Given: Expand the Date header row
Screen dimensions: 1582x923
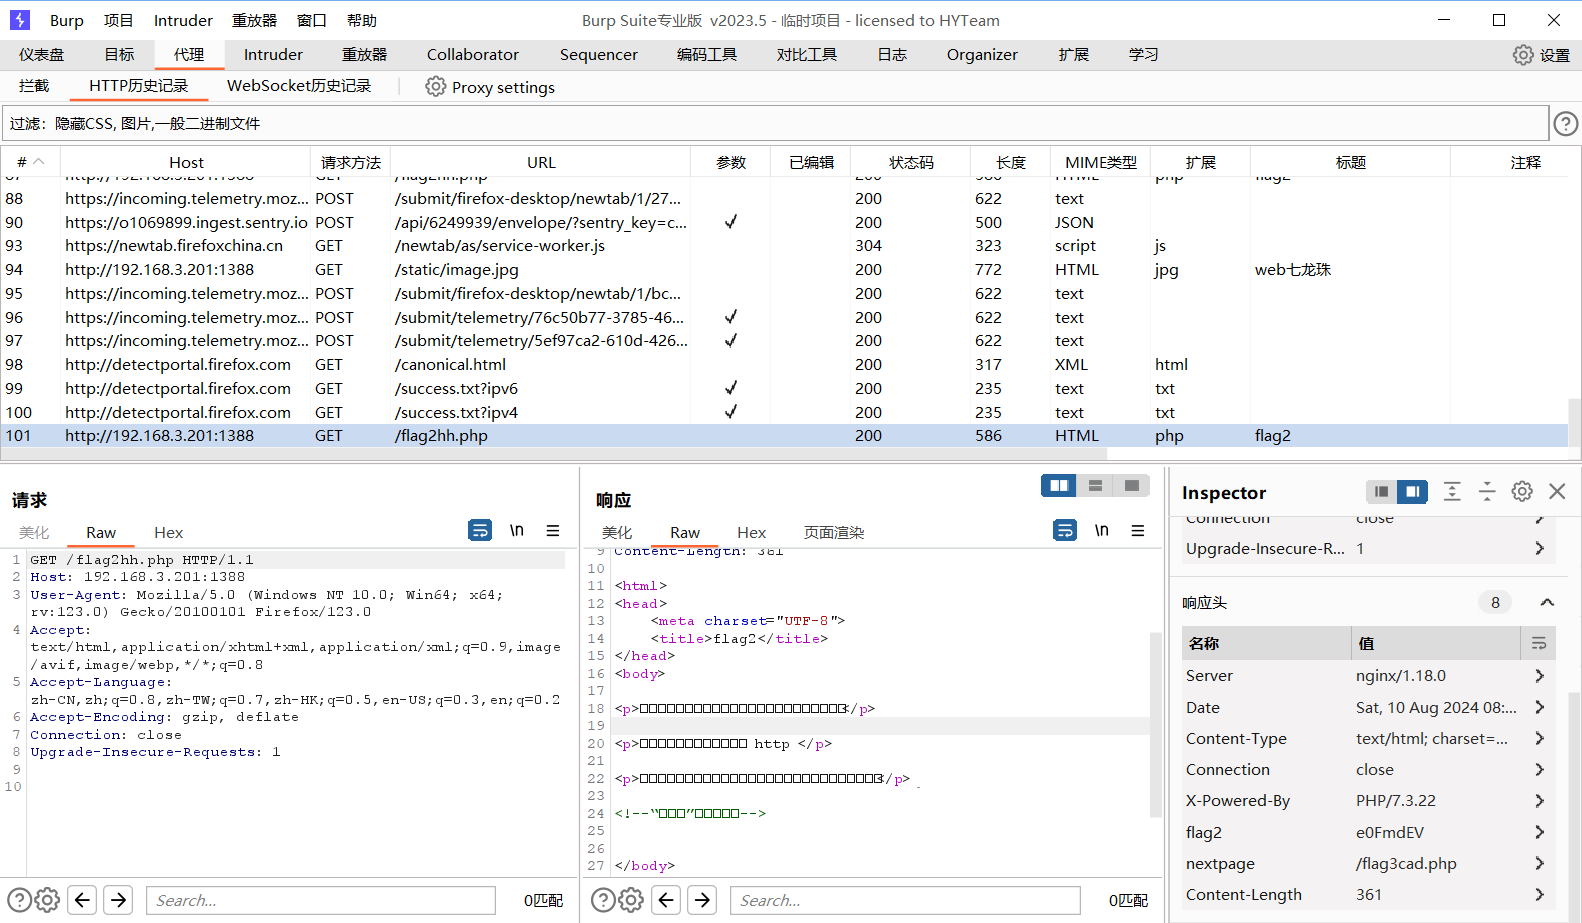Looking at the screenshot, I should [1539, 707].
